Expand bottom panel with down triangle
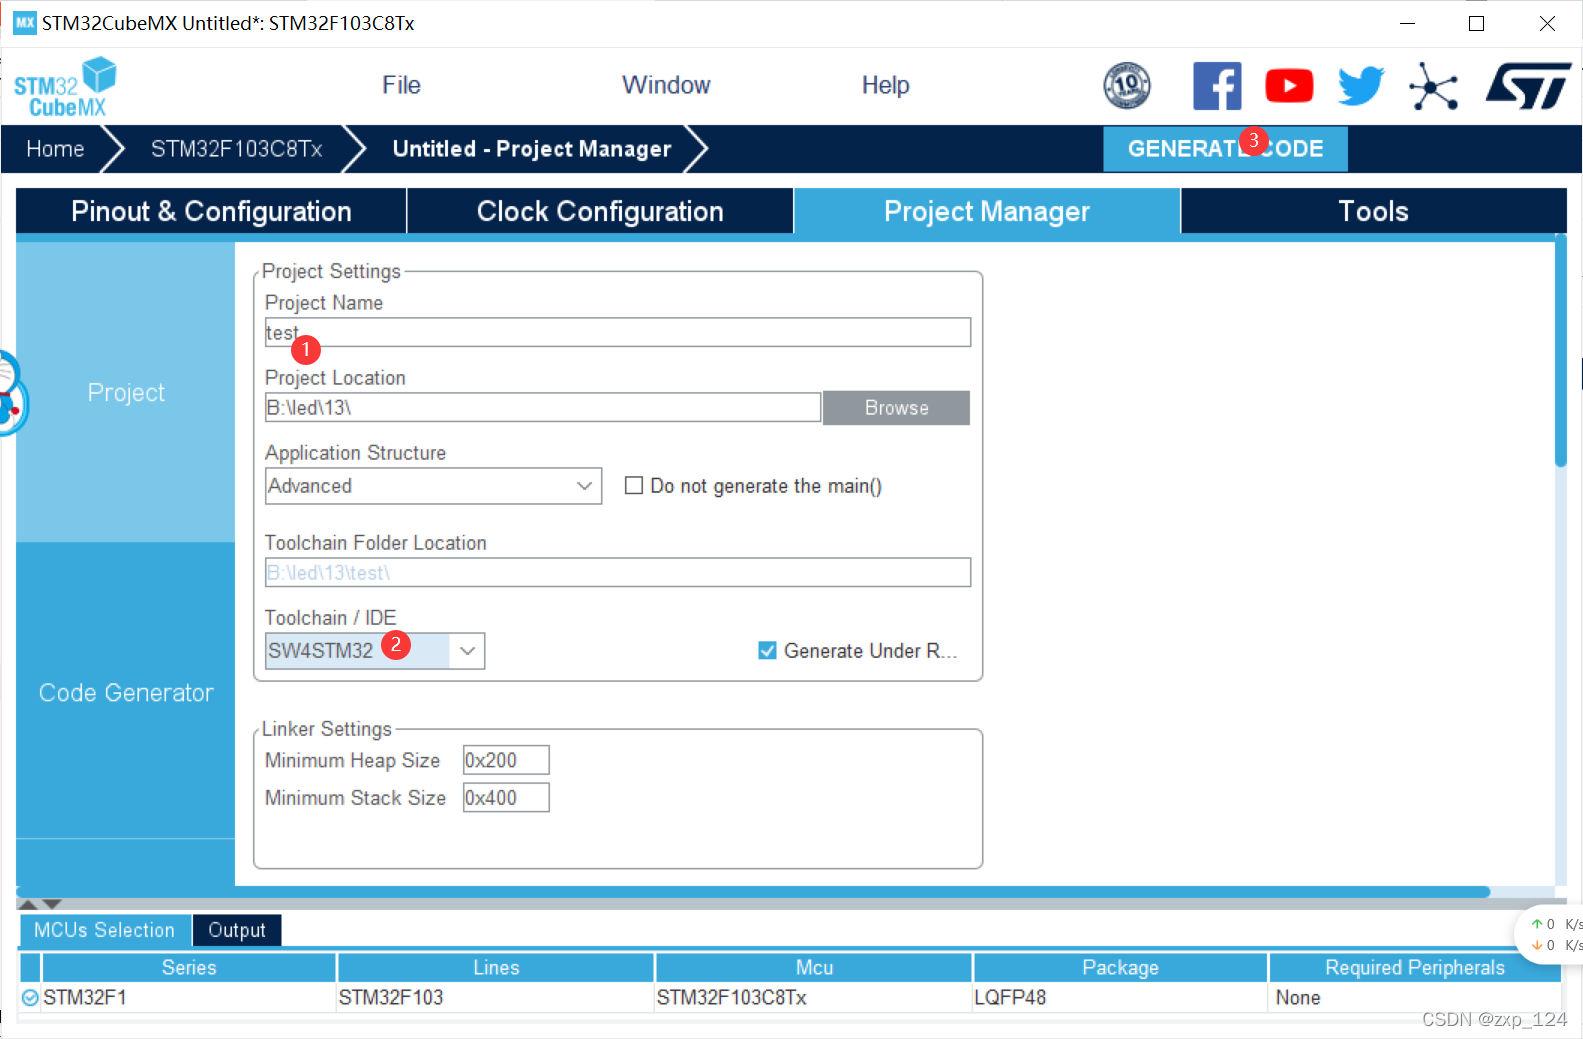This screenshot has height=1039, width=1583. click(x=52, y=904)
